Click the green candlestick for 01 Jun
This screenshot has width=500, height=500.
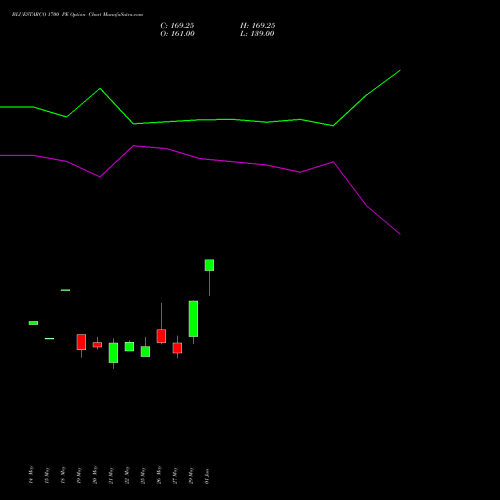click(x=209, y=265)
